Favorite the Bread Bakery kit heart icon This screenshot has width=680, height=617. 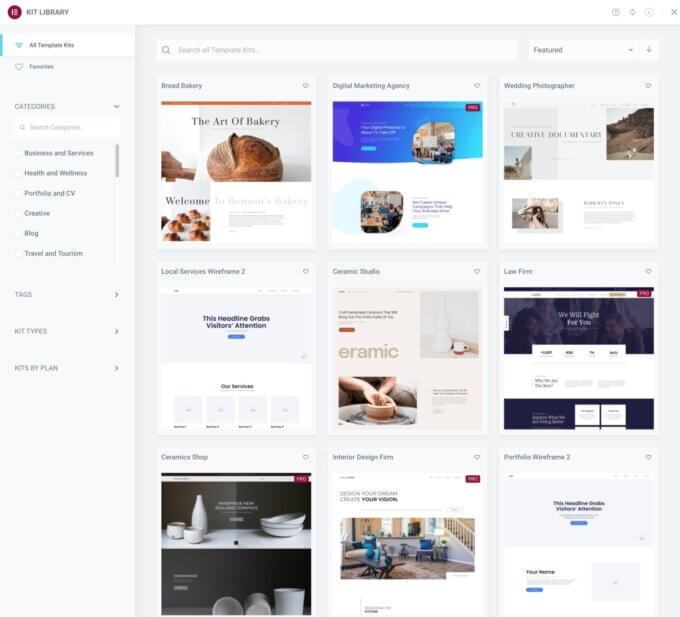tap(306, 86)
